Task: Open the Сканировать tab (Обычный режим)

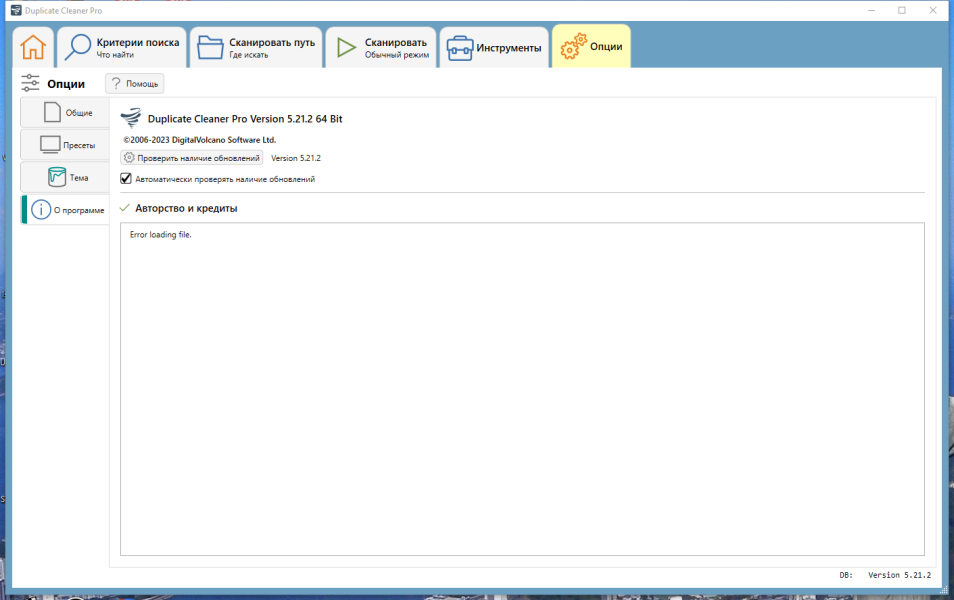Action: (x=381, y=47)
